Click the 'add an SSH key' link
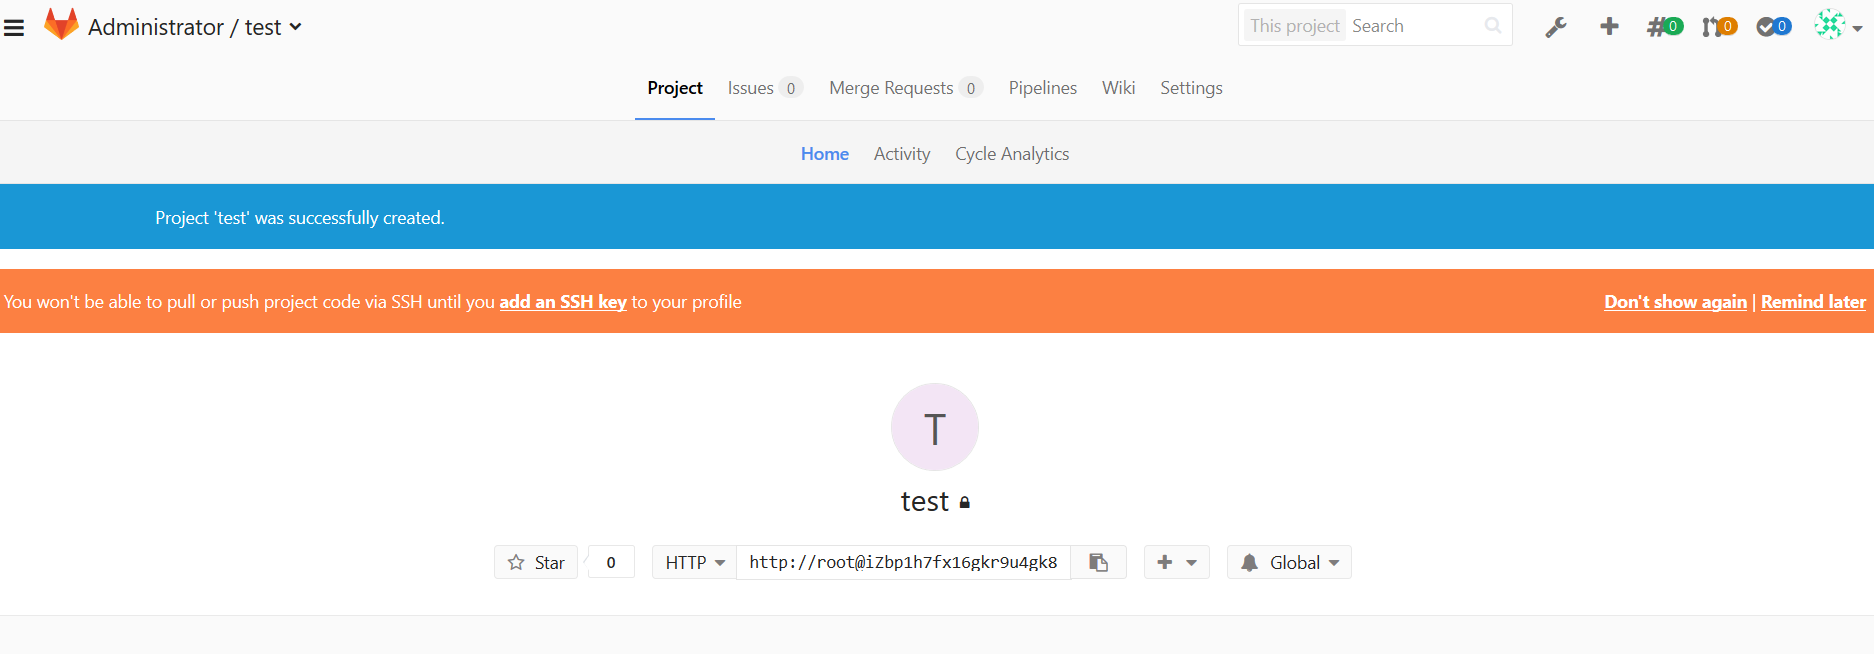1874x654 pixels. [x=563, y=302]
